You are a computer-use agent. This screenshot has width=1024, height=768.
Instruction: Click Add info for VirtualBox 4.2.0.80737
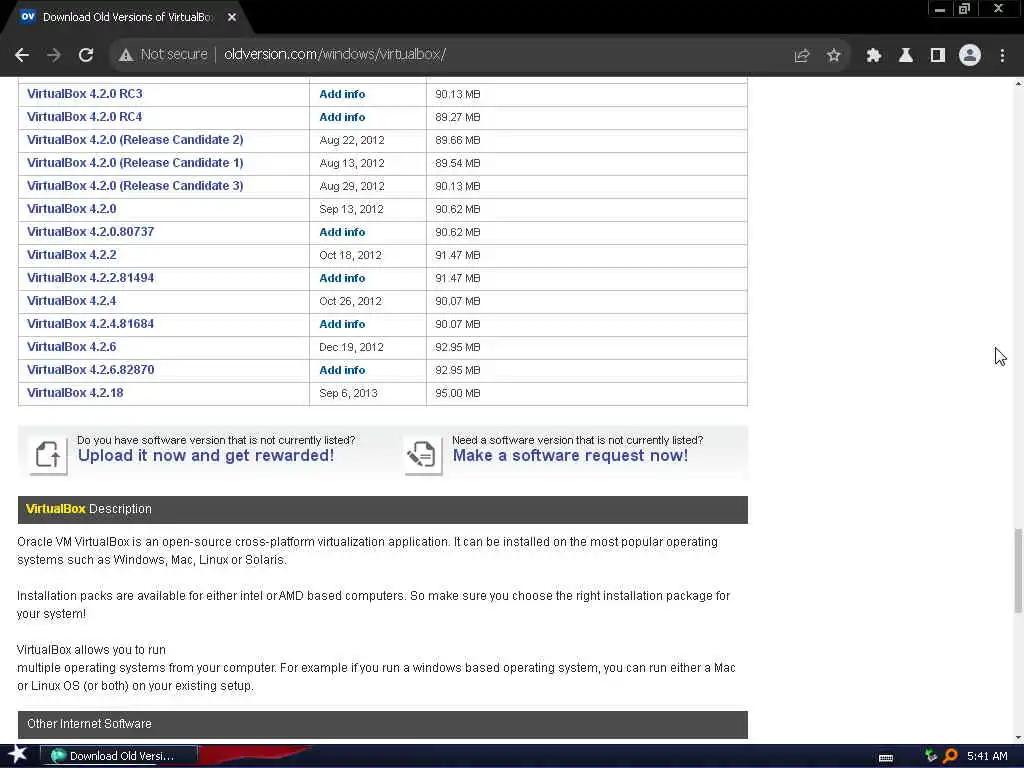(x=342, y=232)
